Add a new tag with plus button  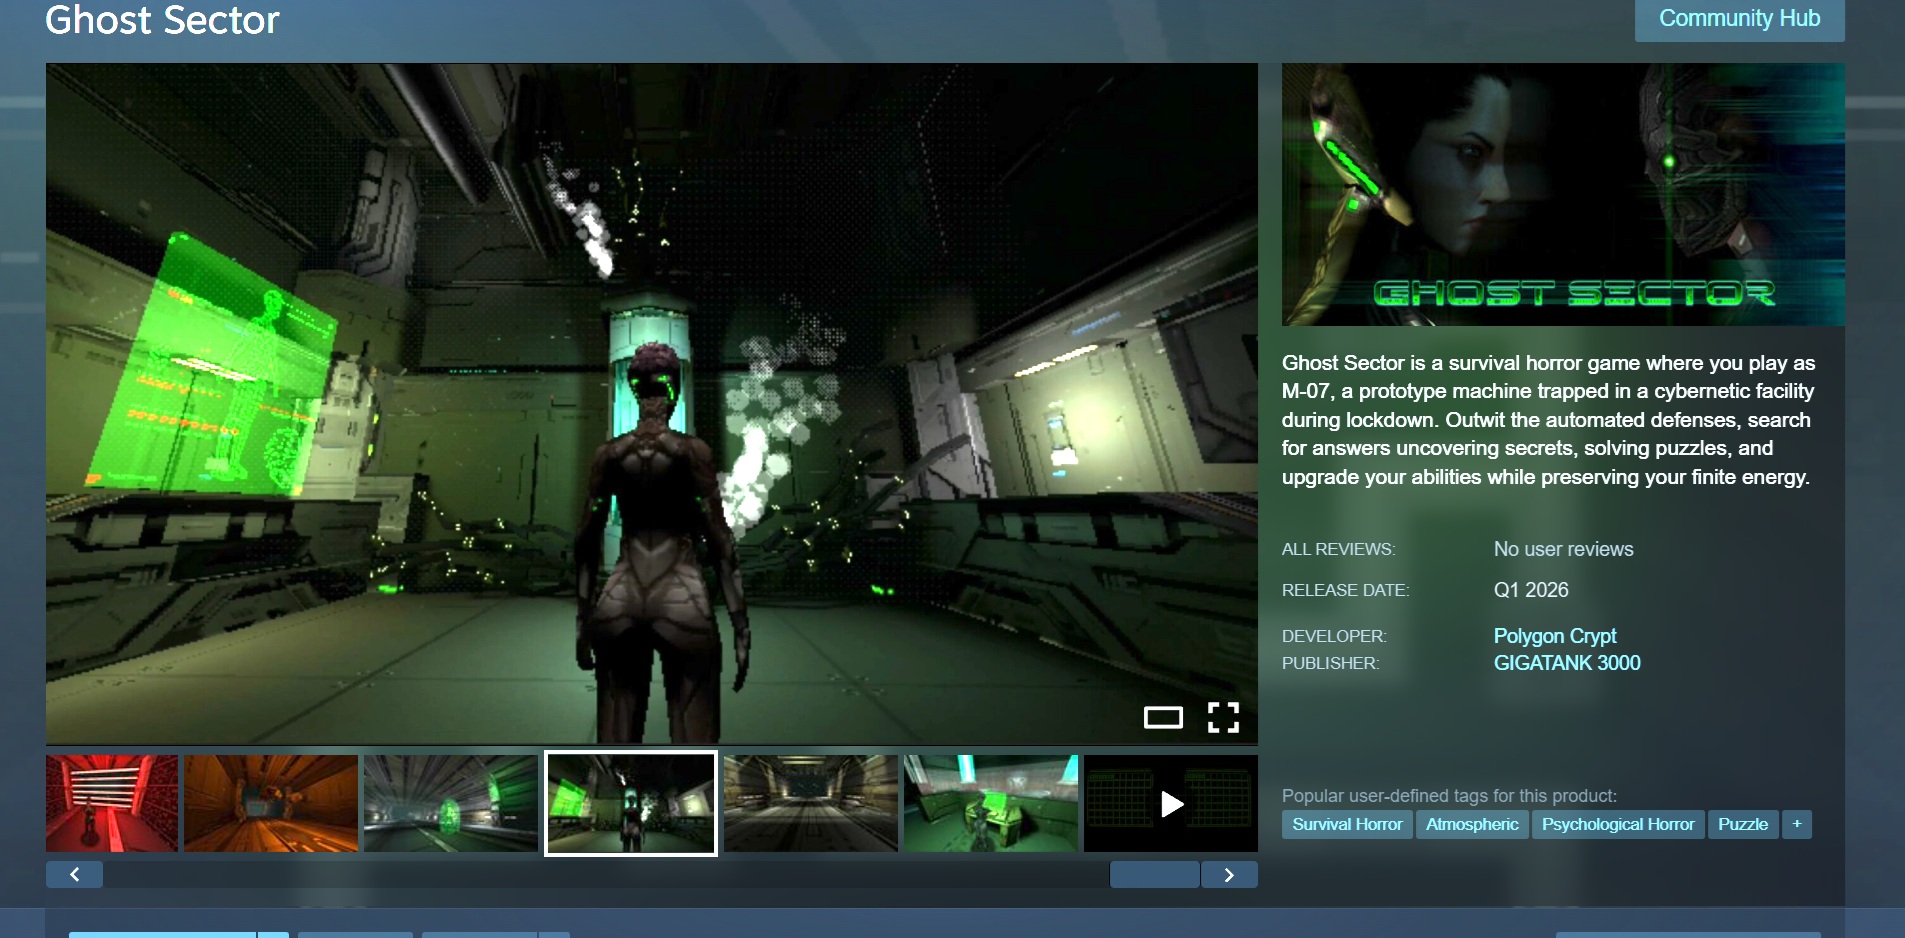pos(1797,824)
